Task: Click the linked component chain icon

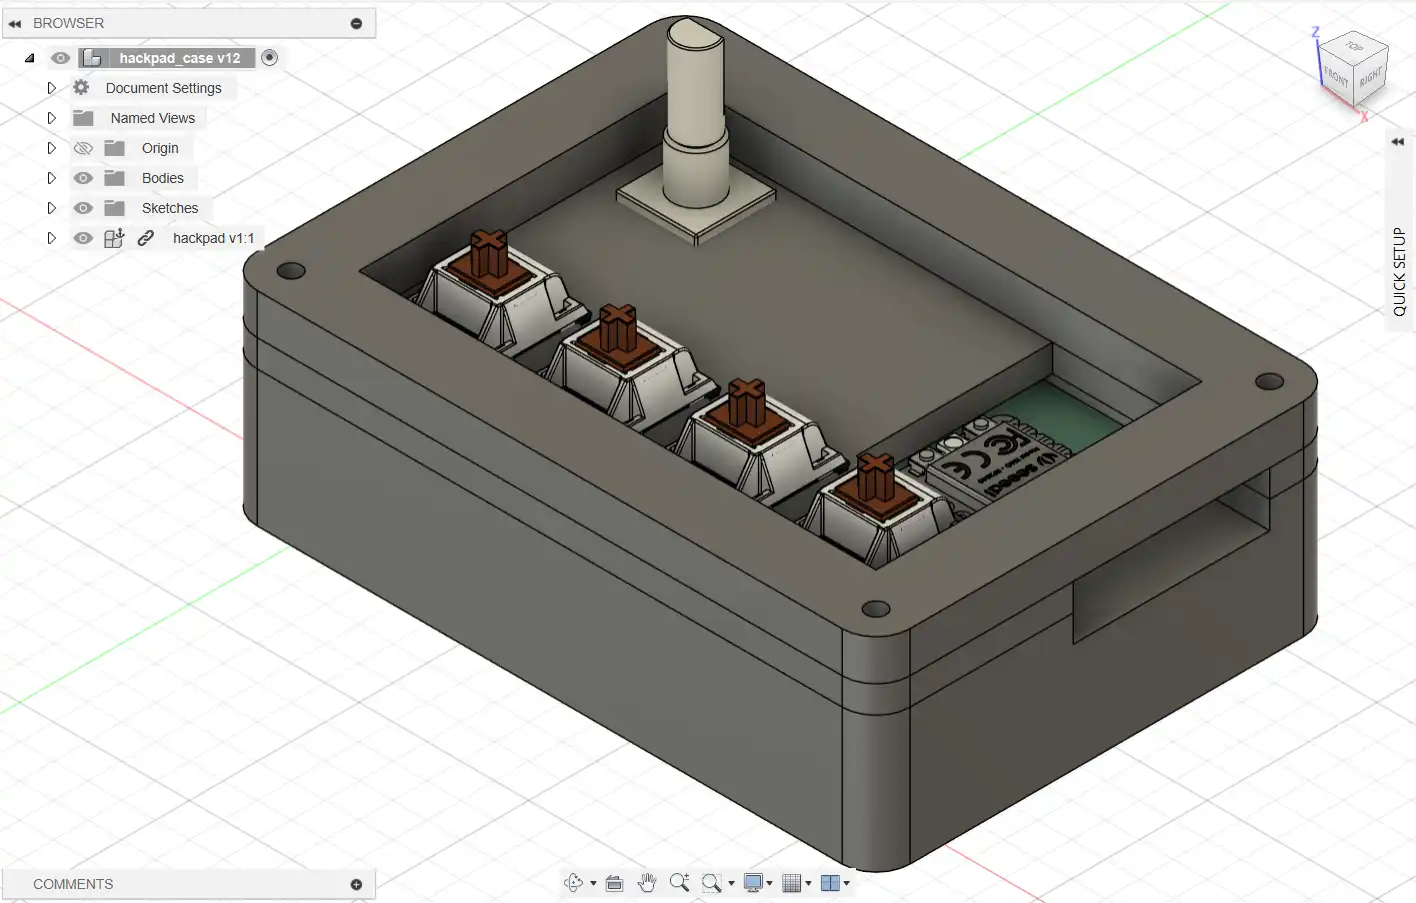Action: pos(146,238)
